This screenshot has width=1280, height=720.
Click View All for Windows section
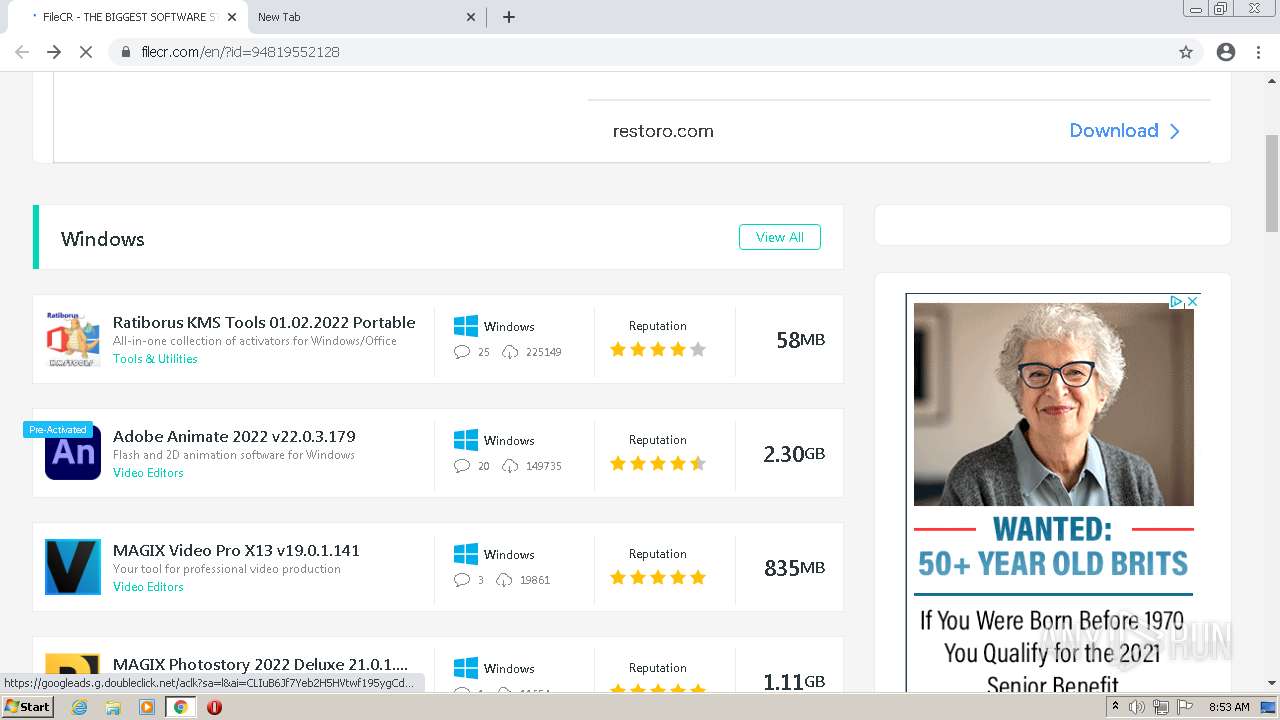point(780,237)
